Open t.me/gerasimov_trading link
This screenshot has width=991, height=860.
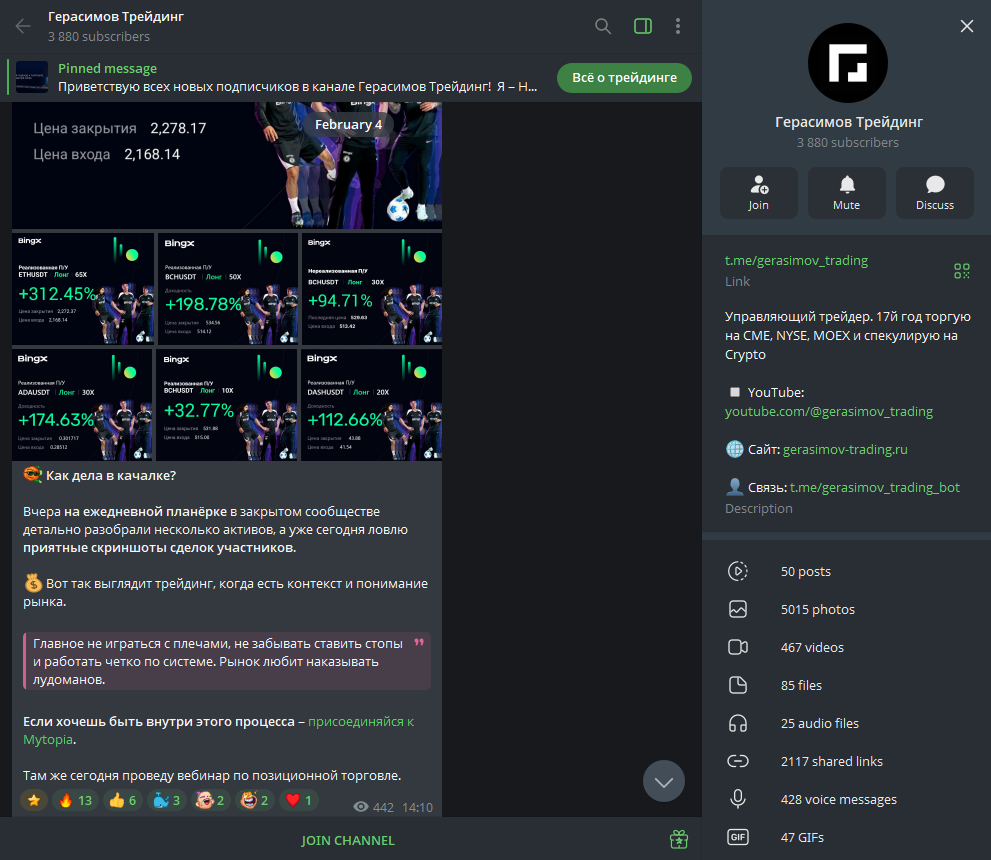pos(796,260)
